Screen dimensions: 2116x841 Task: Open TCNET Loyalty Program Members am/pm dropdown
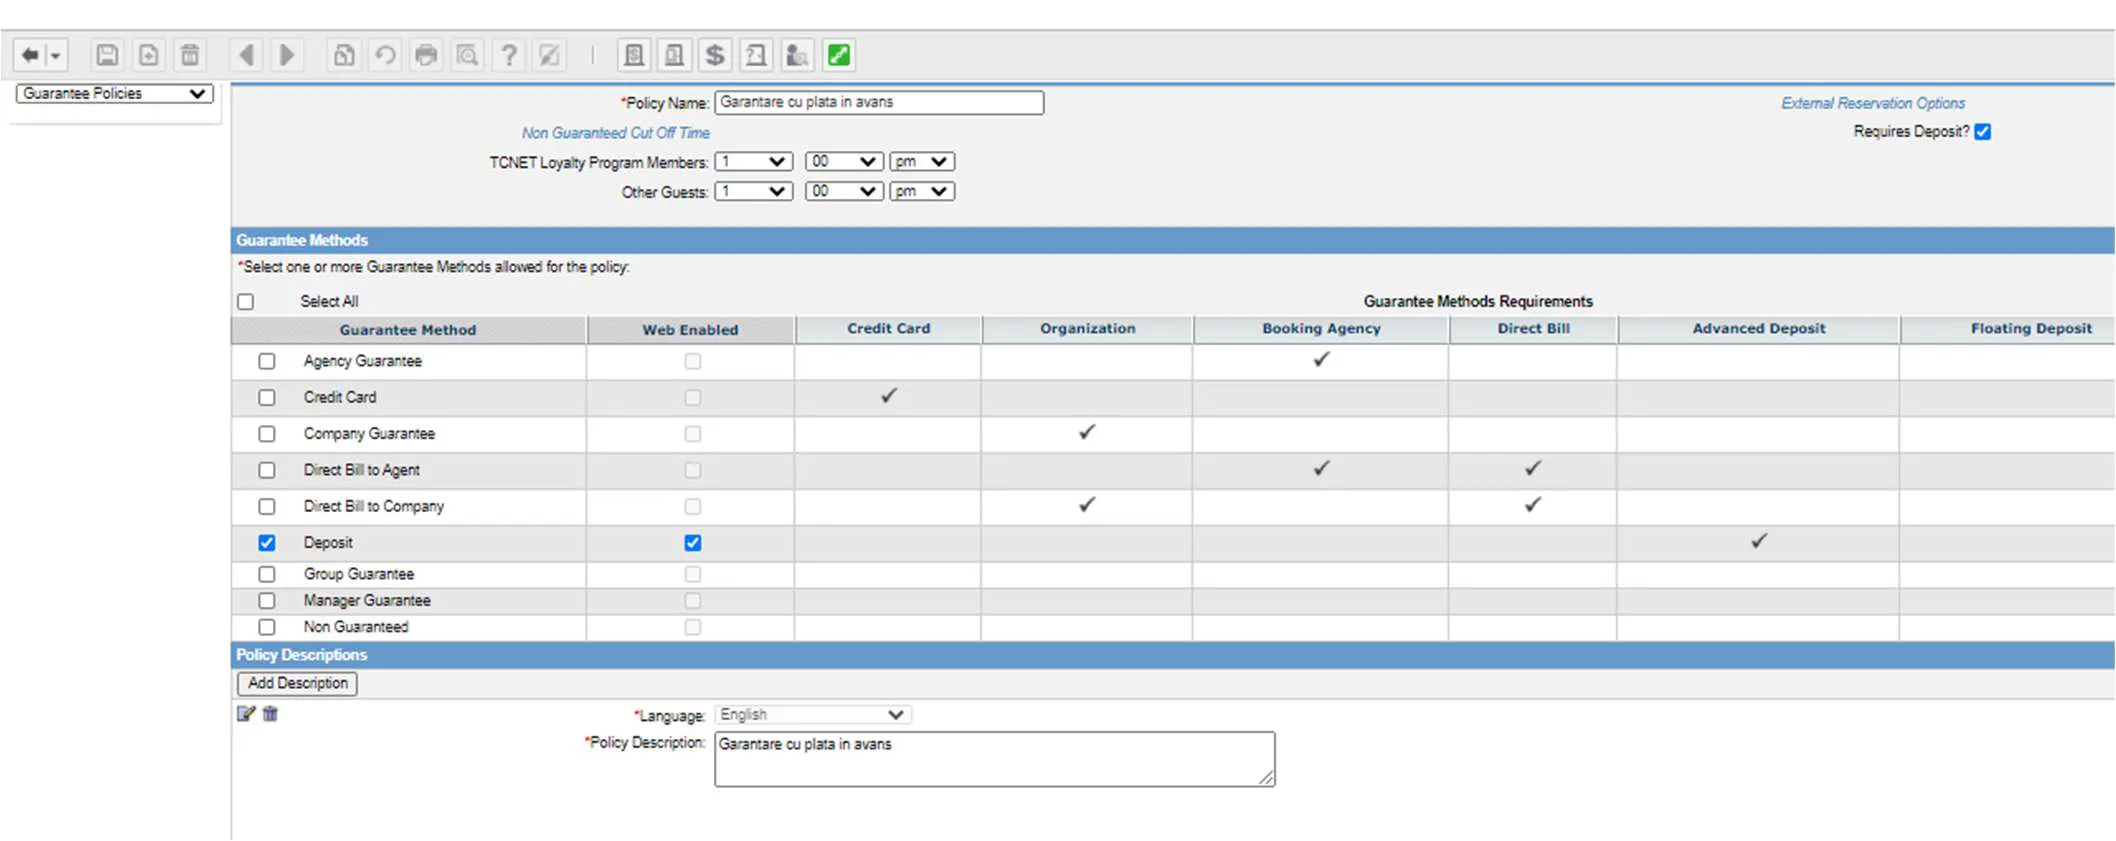[922, 162]
